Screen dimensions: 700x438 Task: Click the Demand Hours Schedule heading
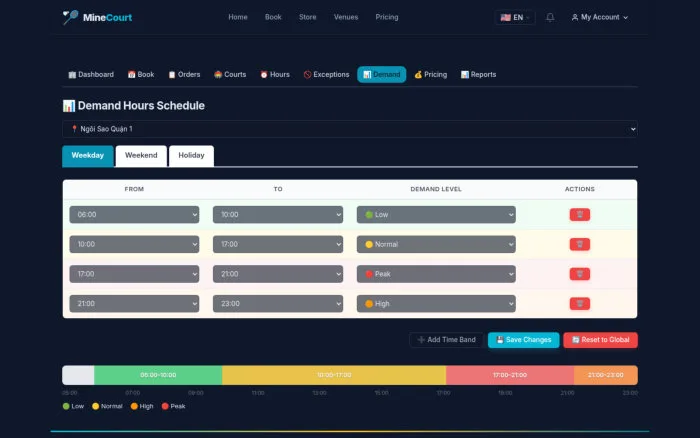(x=134, y=106)
